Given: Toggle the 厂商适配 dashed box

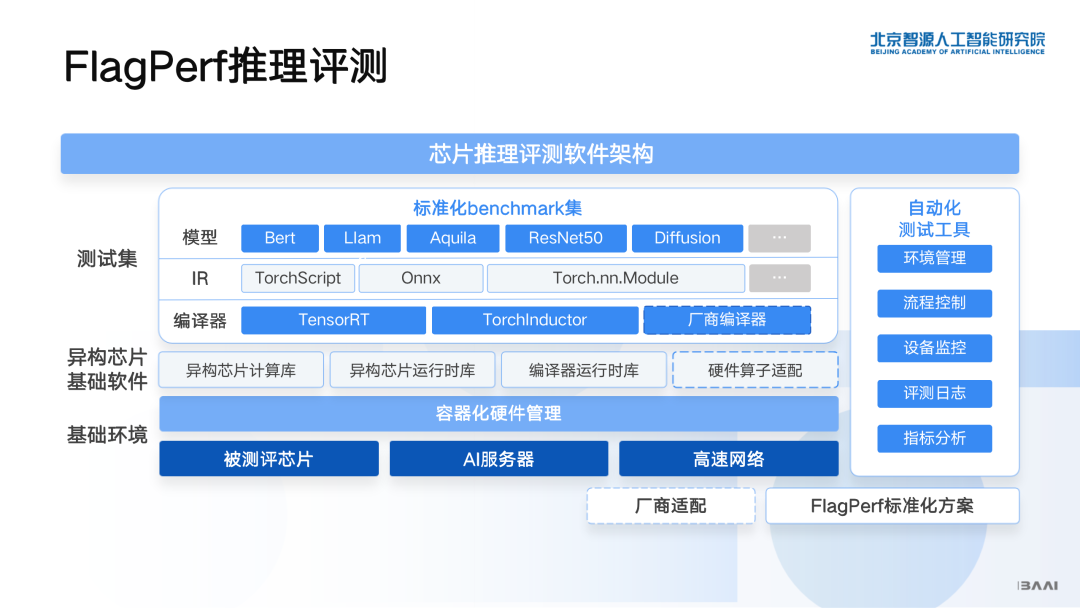Looking at the screenshot, I should (670, 506).
